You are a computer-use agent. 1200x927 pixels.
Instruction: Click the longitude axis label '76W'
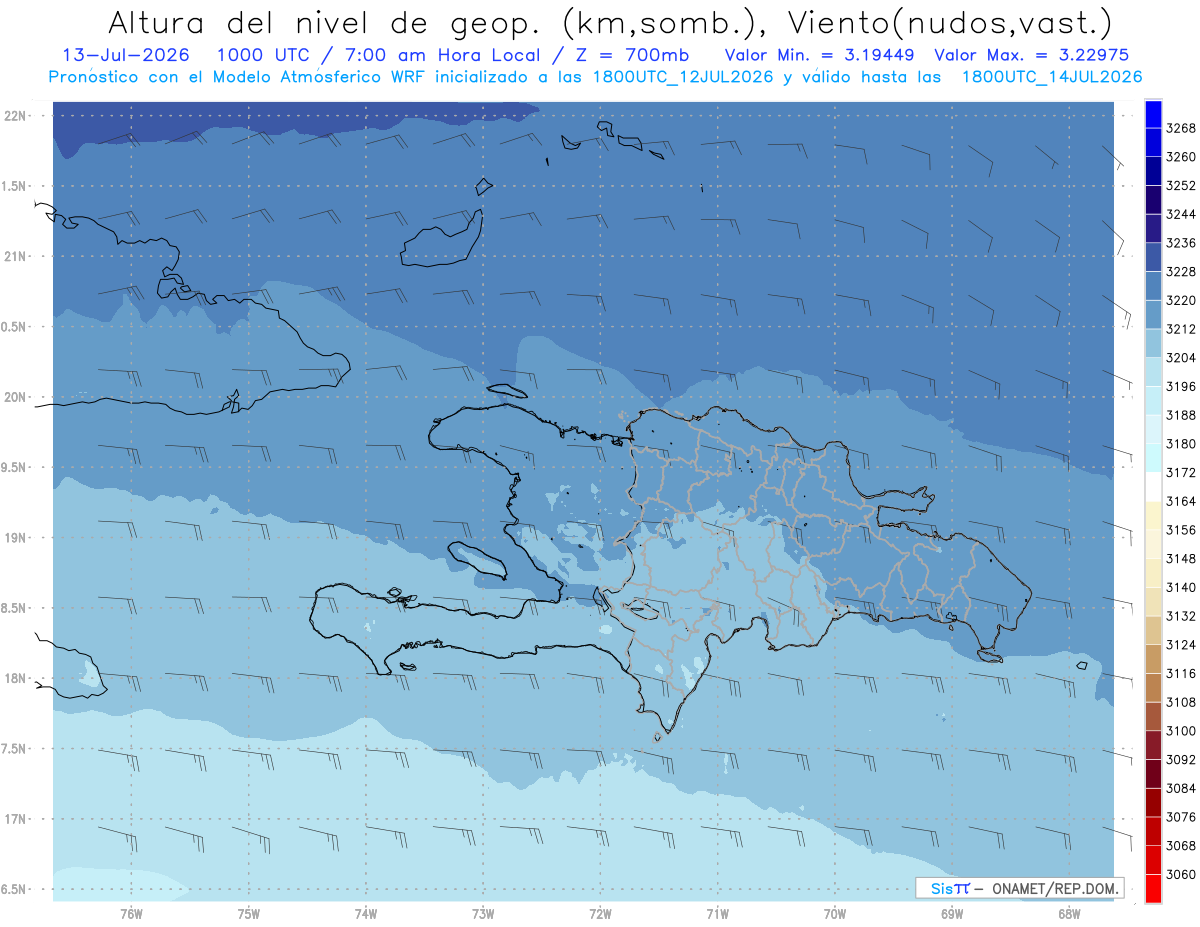click(131, 914)
